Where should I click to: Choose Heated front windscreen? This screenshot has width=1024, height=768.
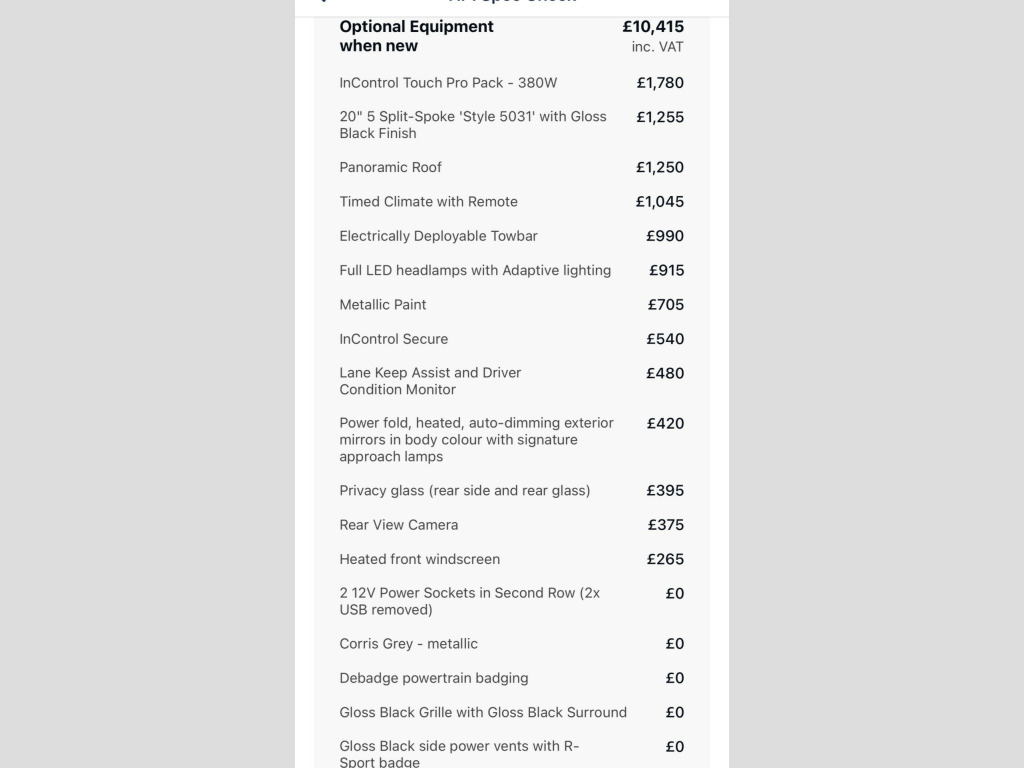(x=420, y=559)
